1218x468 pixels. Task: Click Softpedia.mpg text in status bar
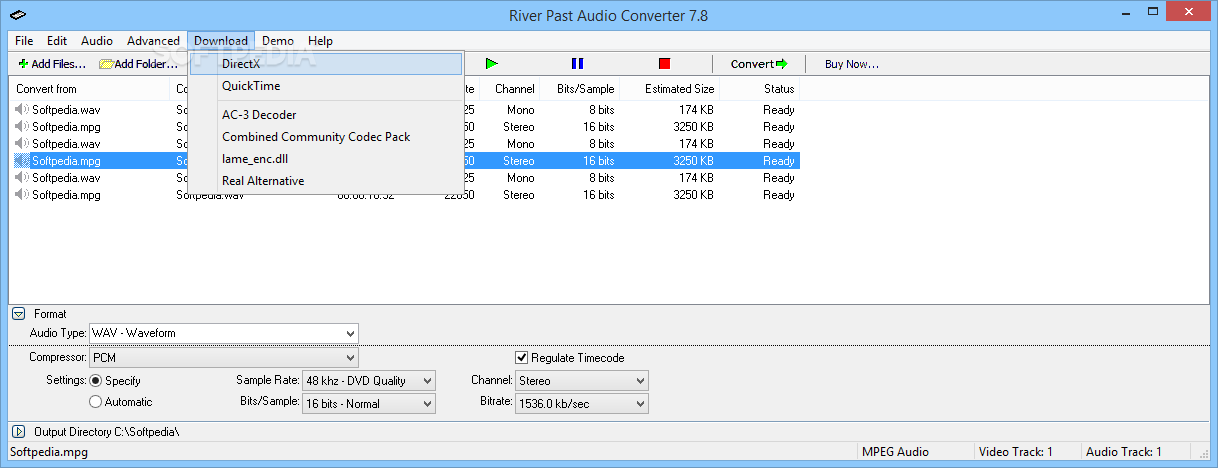coord(49,452)
